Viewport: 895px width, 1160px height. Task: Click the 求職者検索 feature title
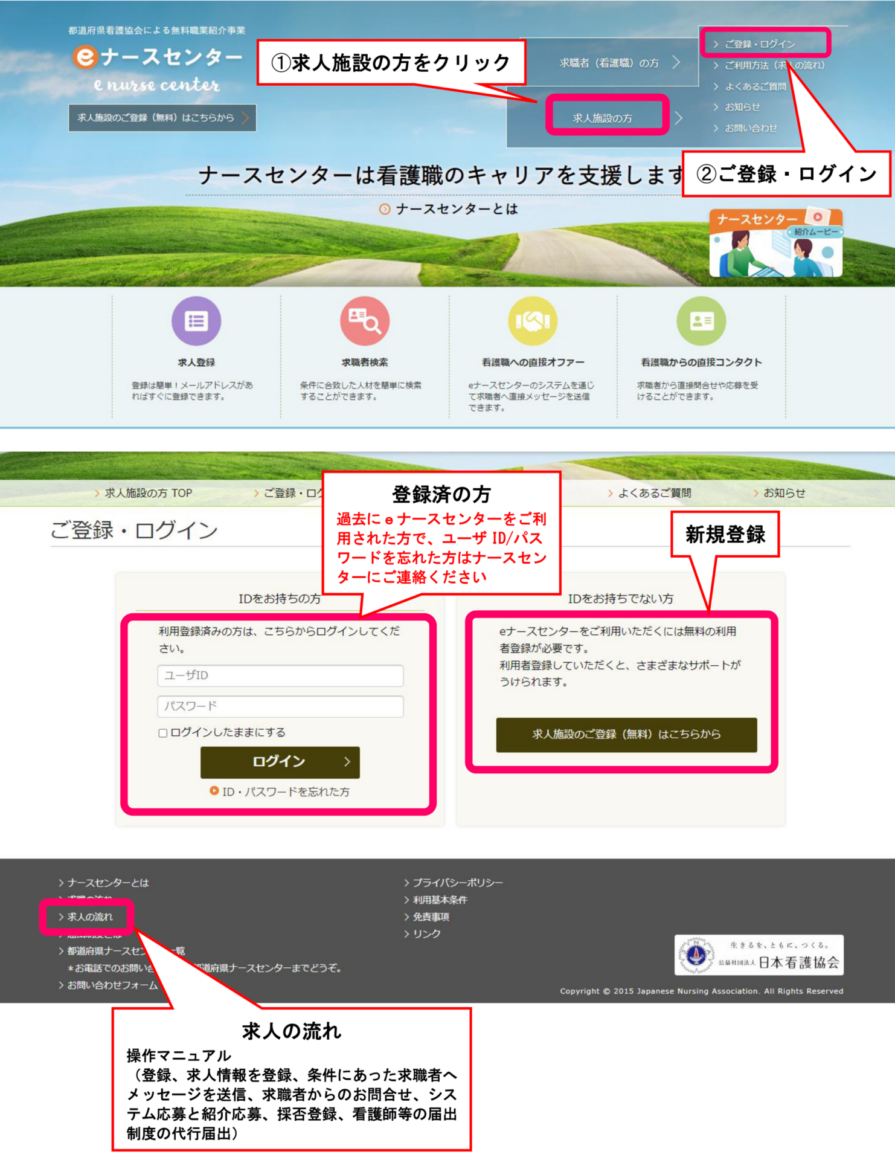[x=365, y=362]
